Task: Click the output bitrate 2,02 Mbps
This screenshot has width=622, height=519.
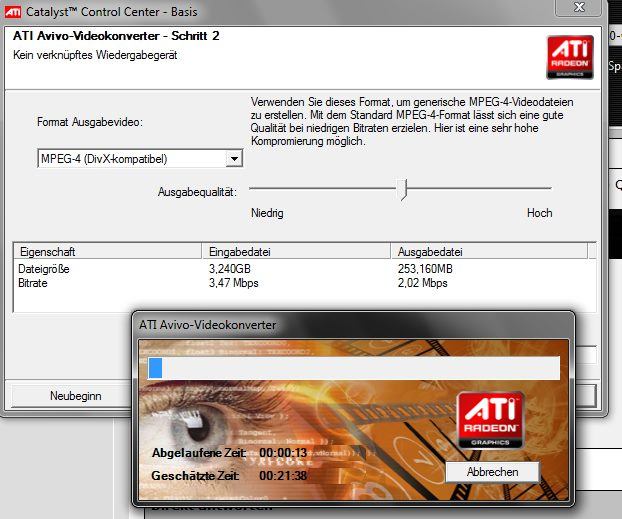Action: pyautogui.click(x=423, y=283)
